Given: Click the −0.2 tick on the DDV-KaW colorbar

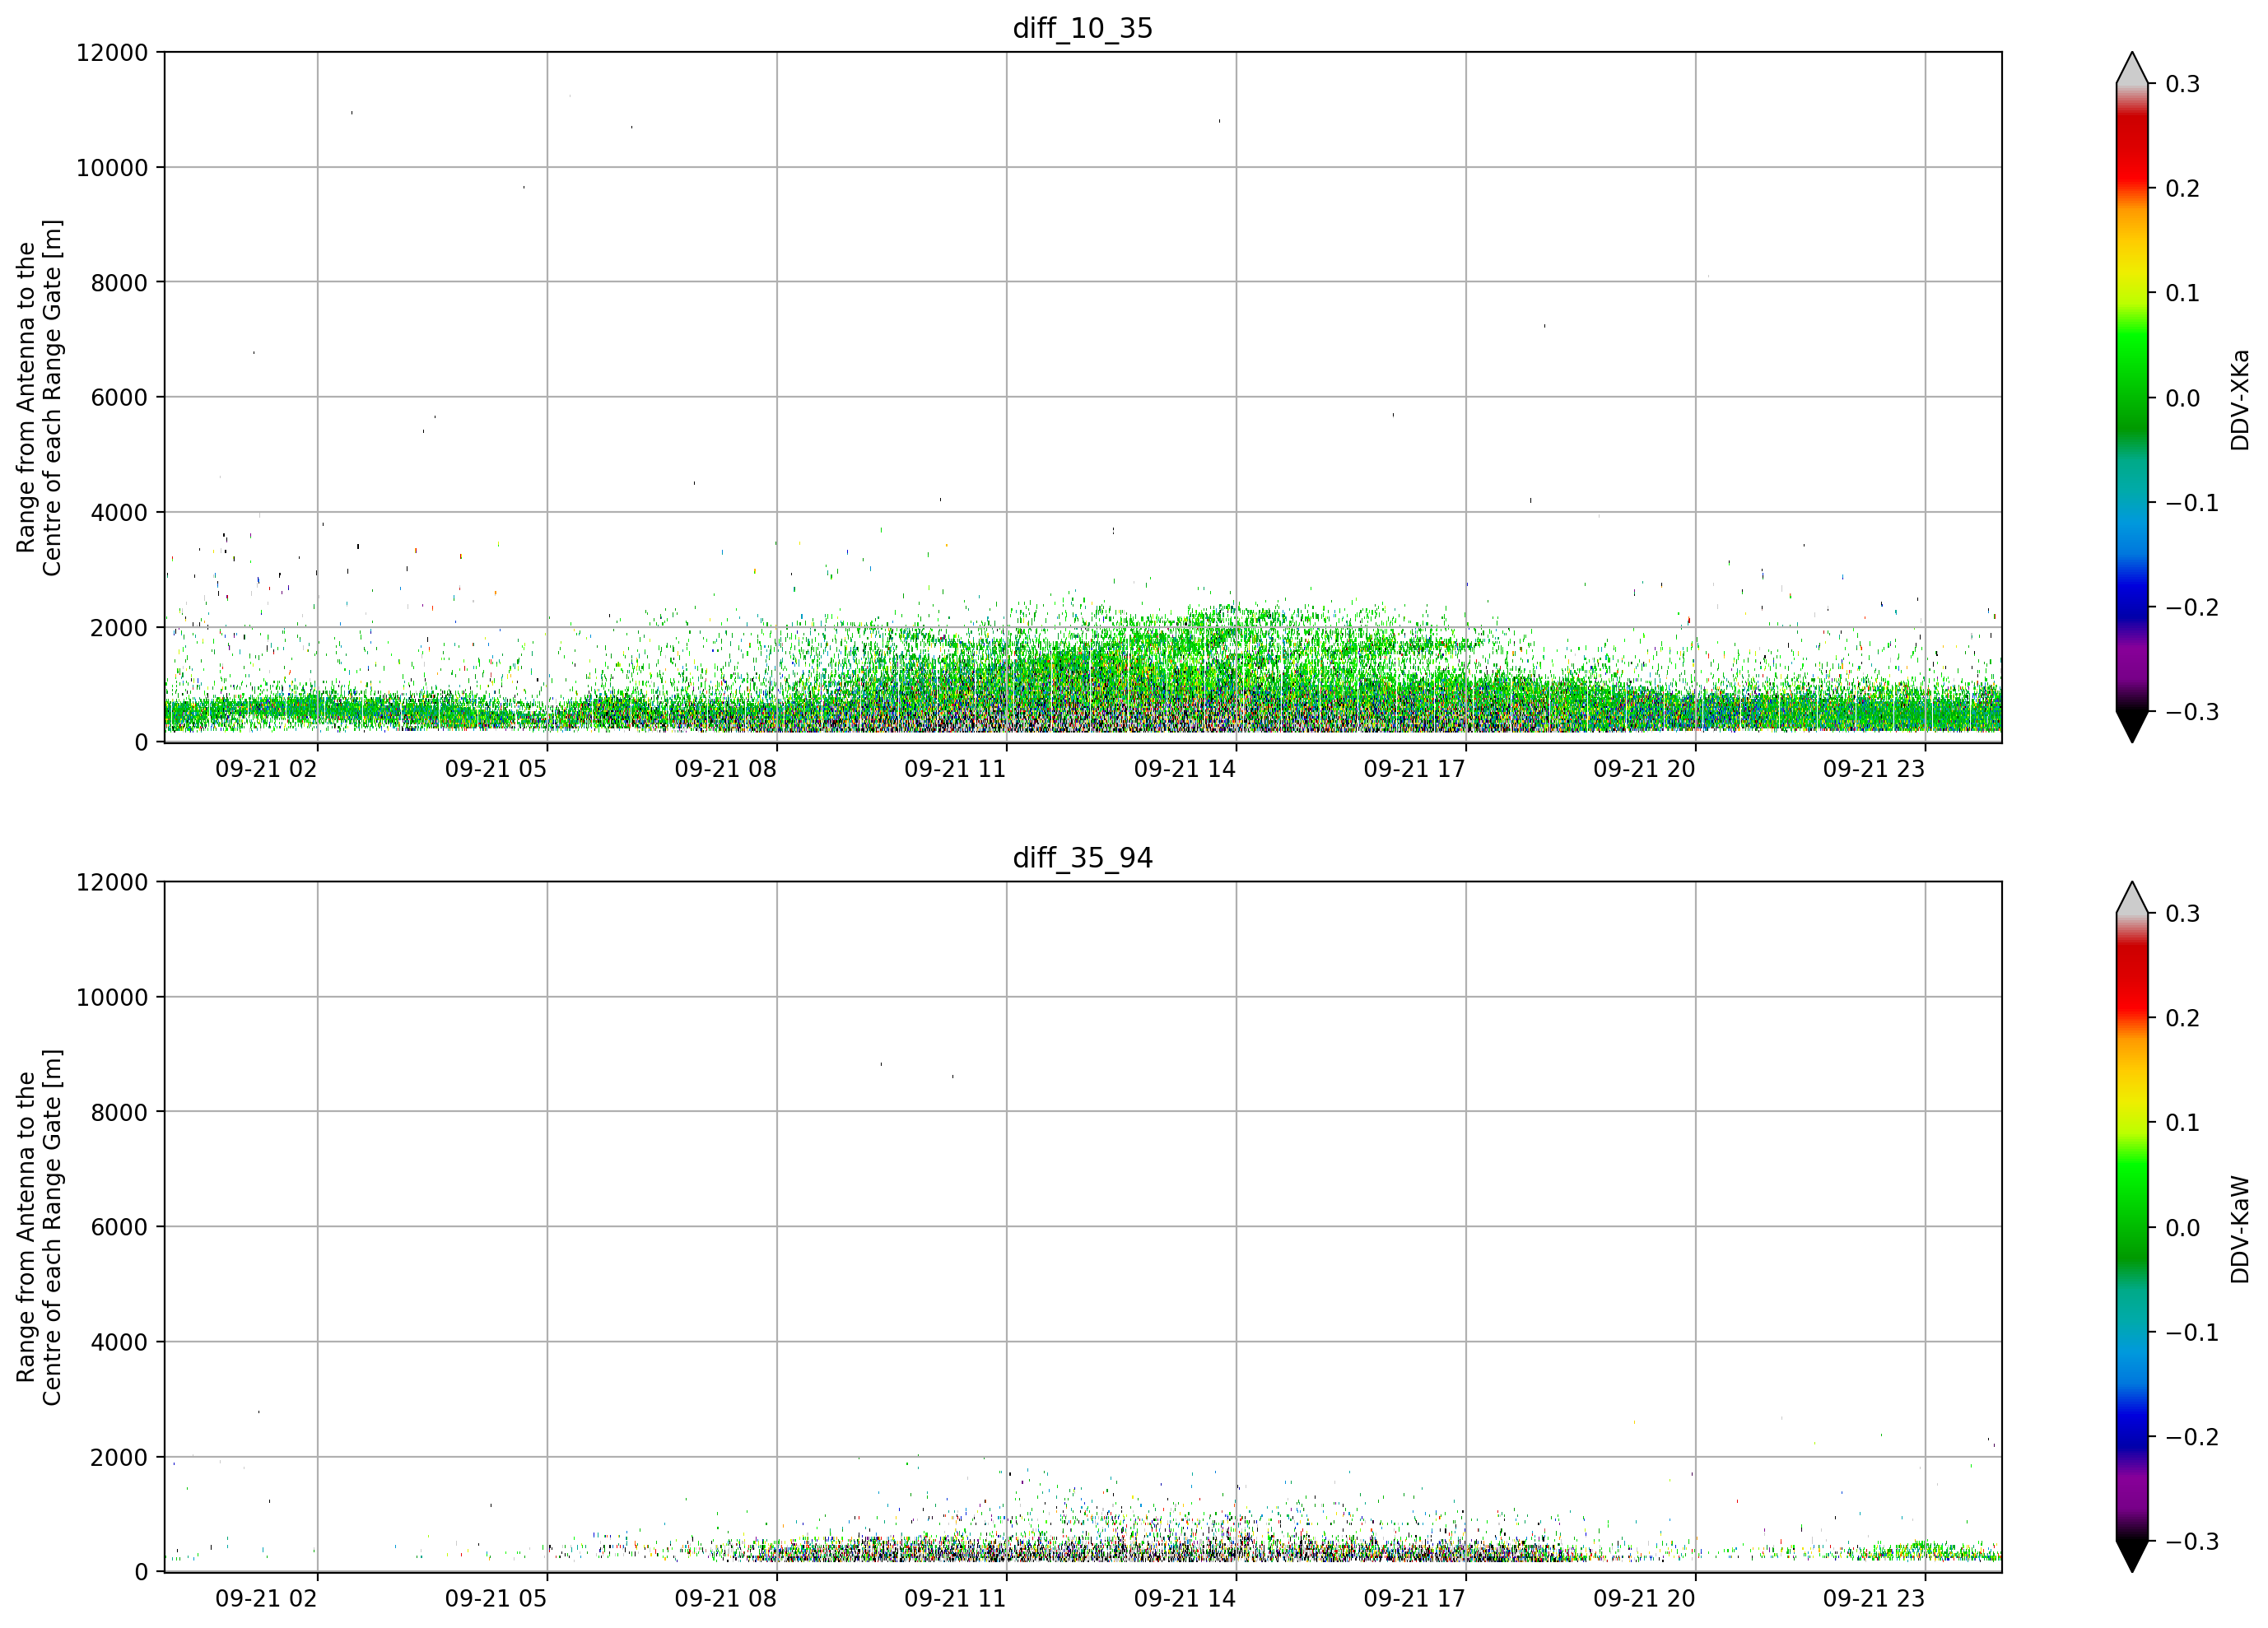Looking at the screenshot, I should tap(2192, 1437).
